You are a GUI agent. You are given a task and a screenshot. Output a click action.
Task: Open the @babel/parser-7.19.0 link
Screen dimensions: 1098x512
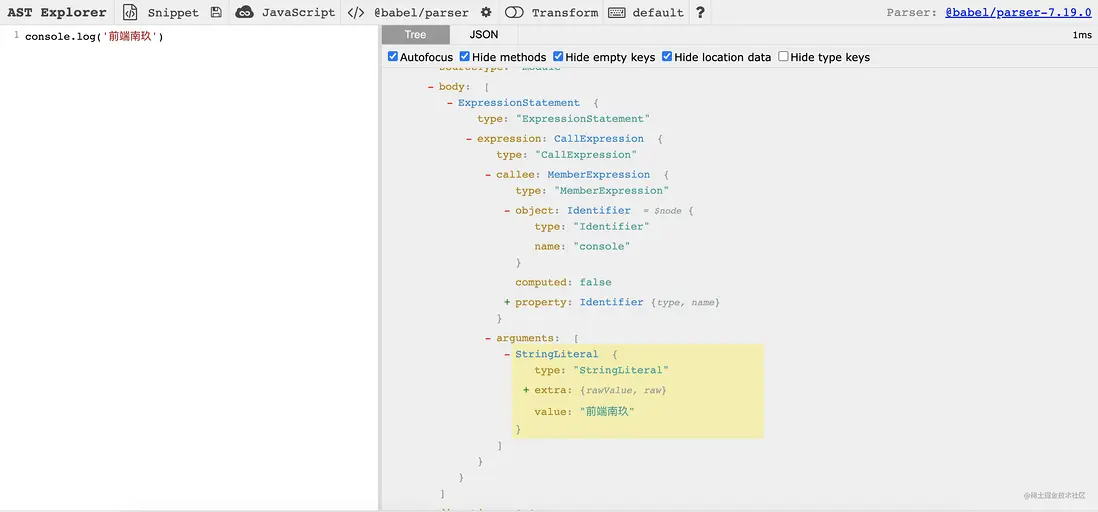(x=1018, y=13)
